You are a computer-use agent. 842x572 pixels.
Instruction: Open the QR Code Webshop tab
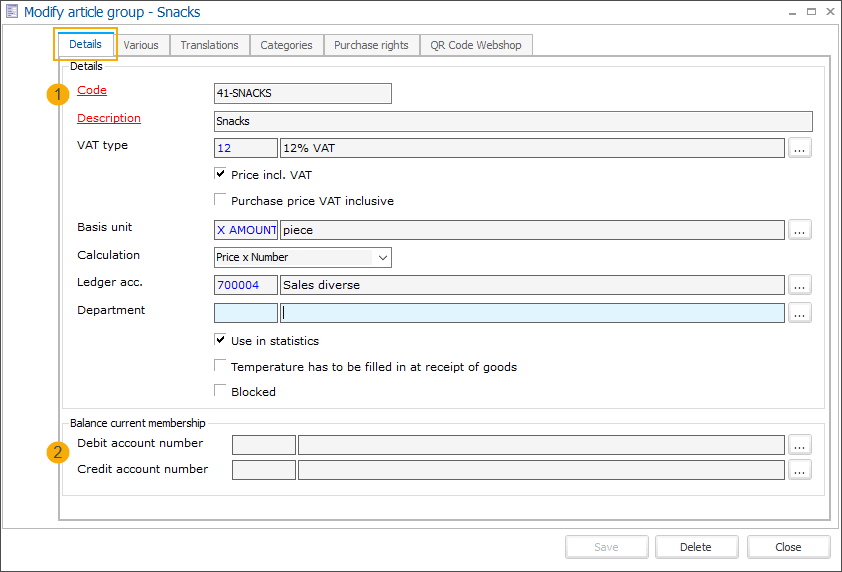[x=476, y=45]
